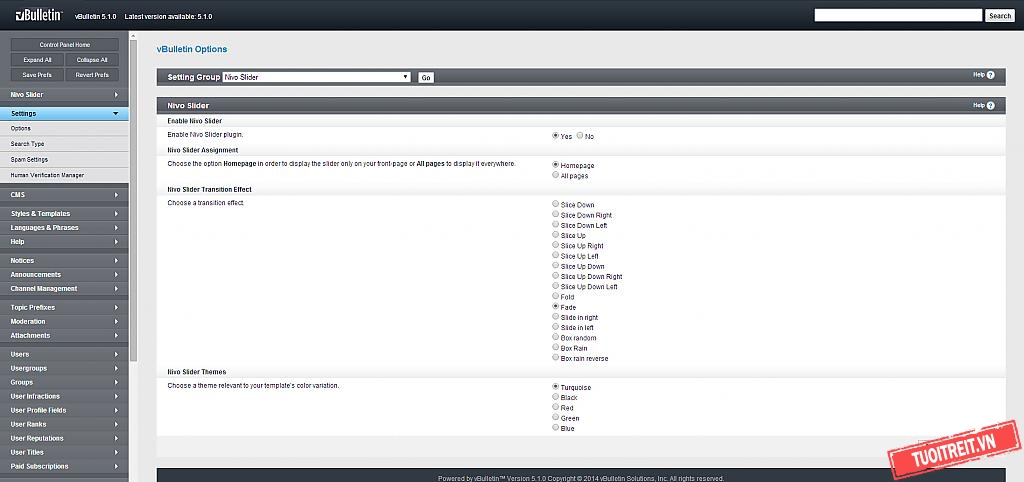Image resolution: width=1024 pixels, height=482 pixels.
Task: Click Help icon in Nivo Slider header
Action: tap(990, 105)
